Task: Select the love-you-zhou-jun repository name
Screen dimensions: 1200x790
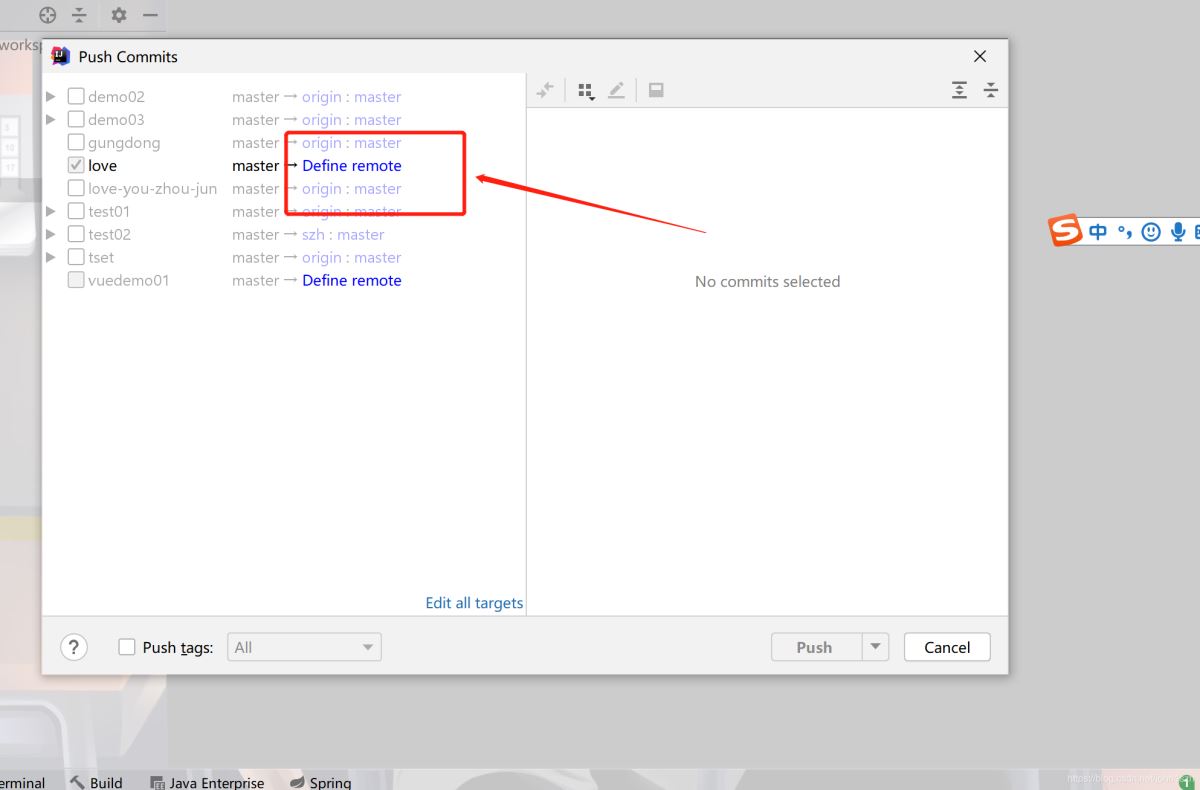Action: pyautogui.click(x=152, y=189)
